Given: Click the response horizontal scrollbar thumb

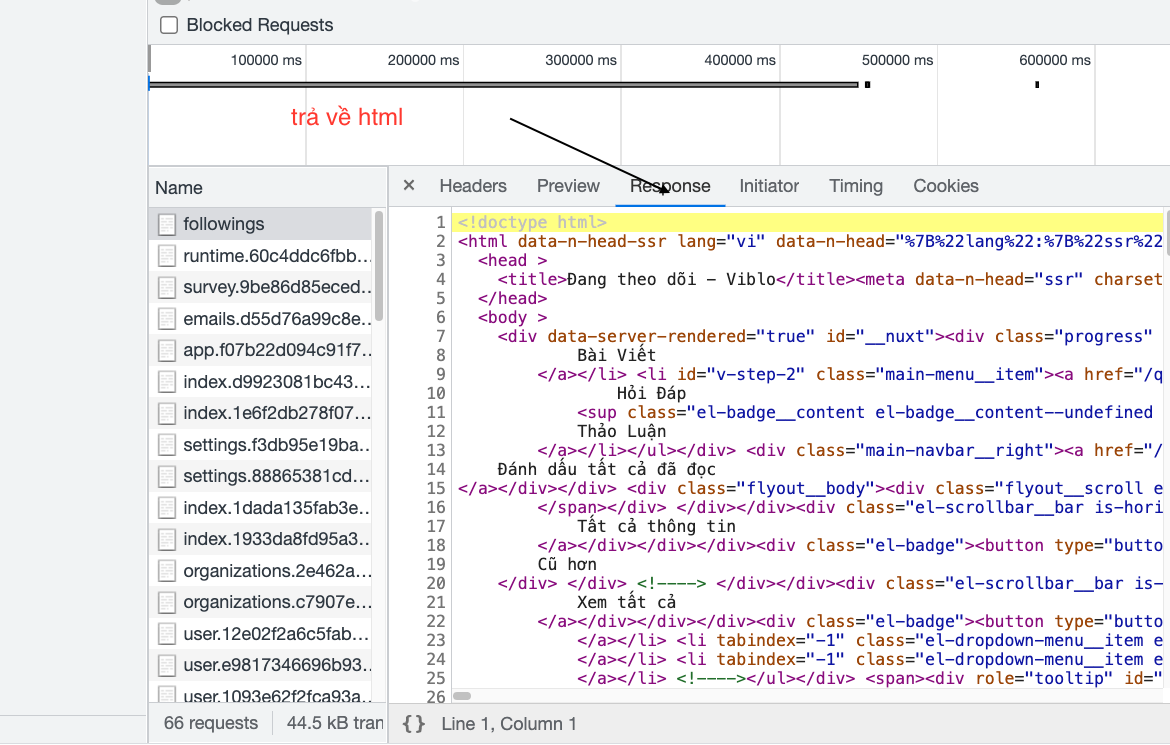Looking at the screenshot, I should coord(462,696).
